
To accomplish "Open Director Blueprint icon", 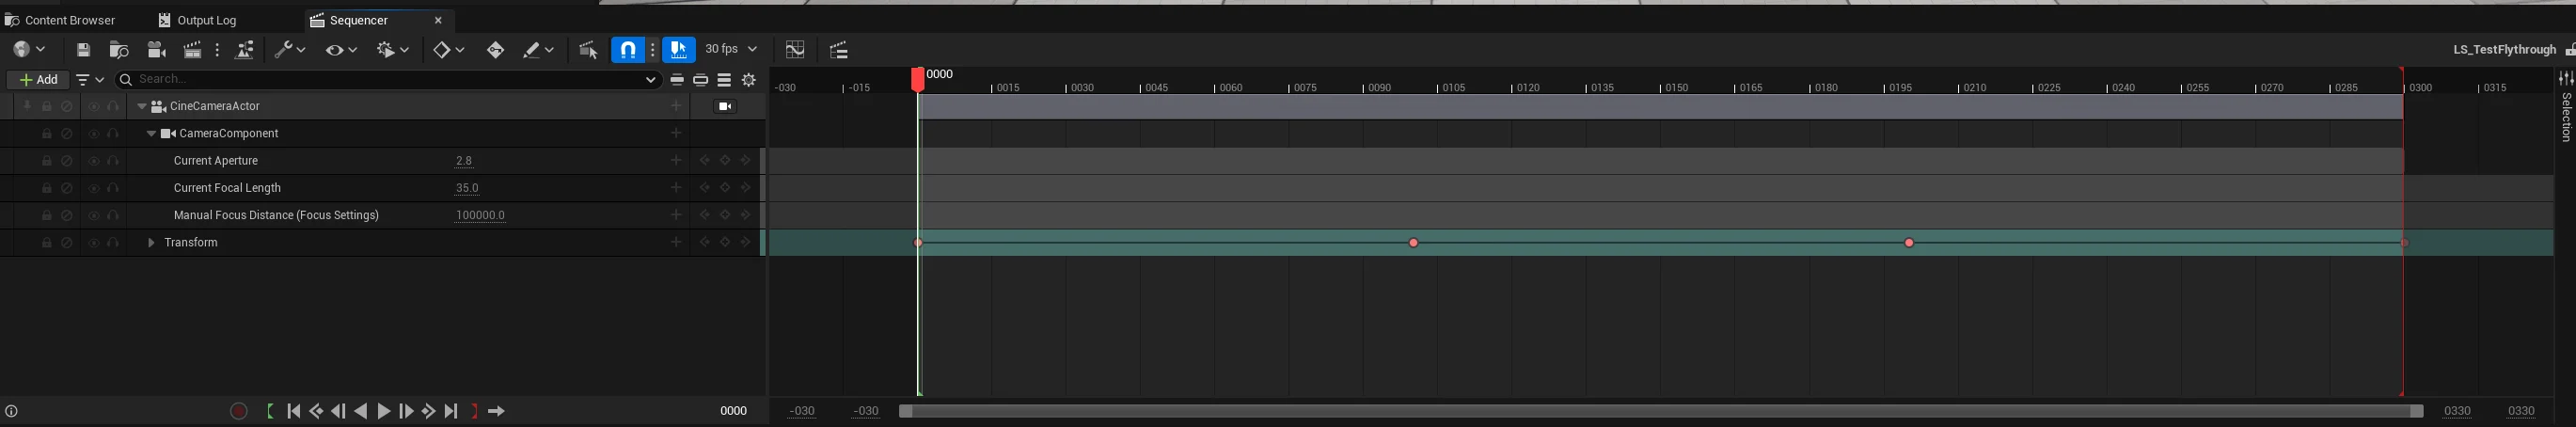I will coord(245,49).
